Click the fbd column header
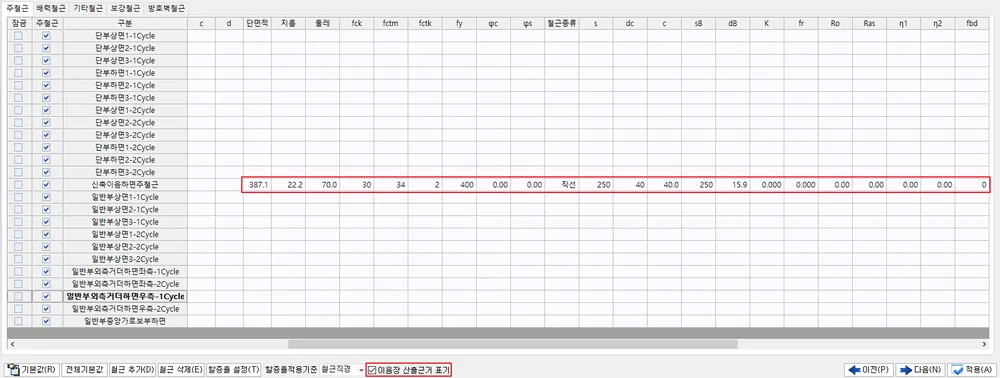Image resolution: width=1000 pixels, height=378 pixels. [x=972, y=24]
